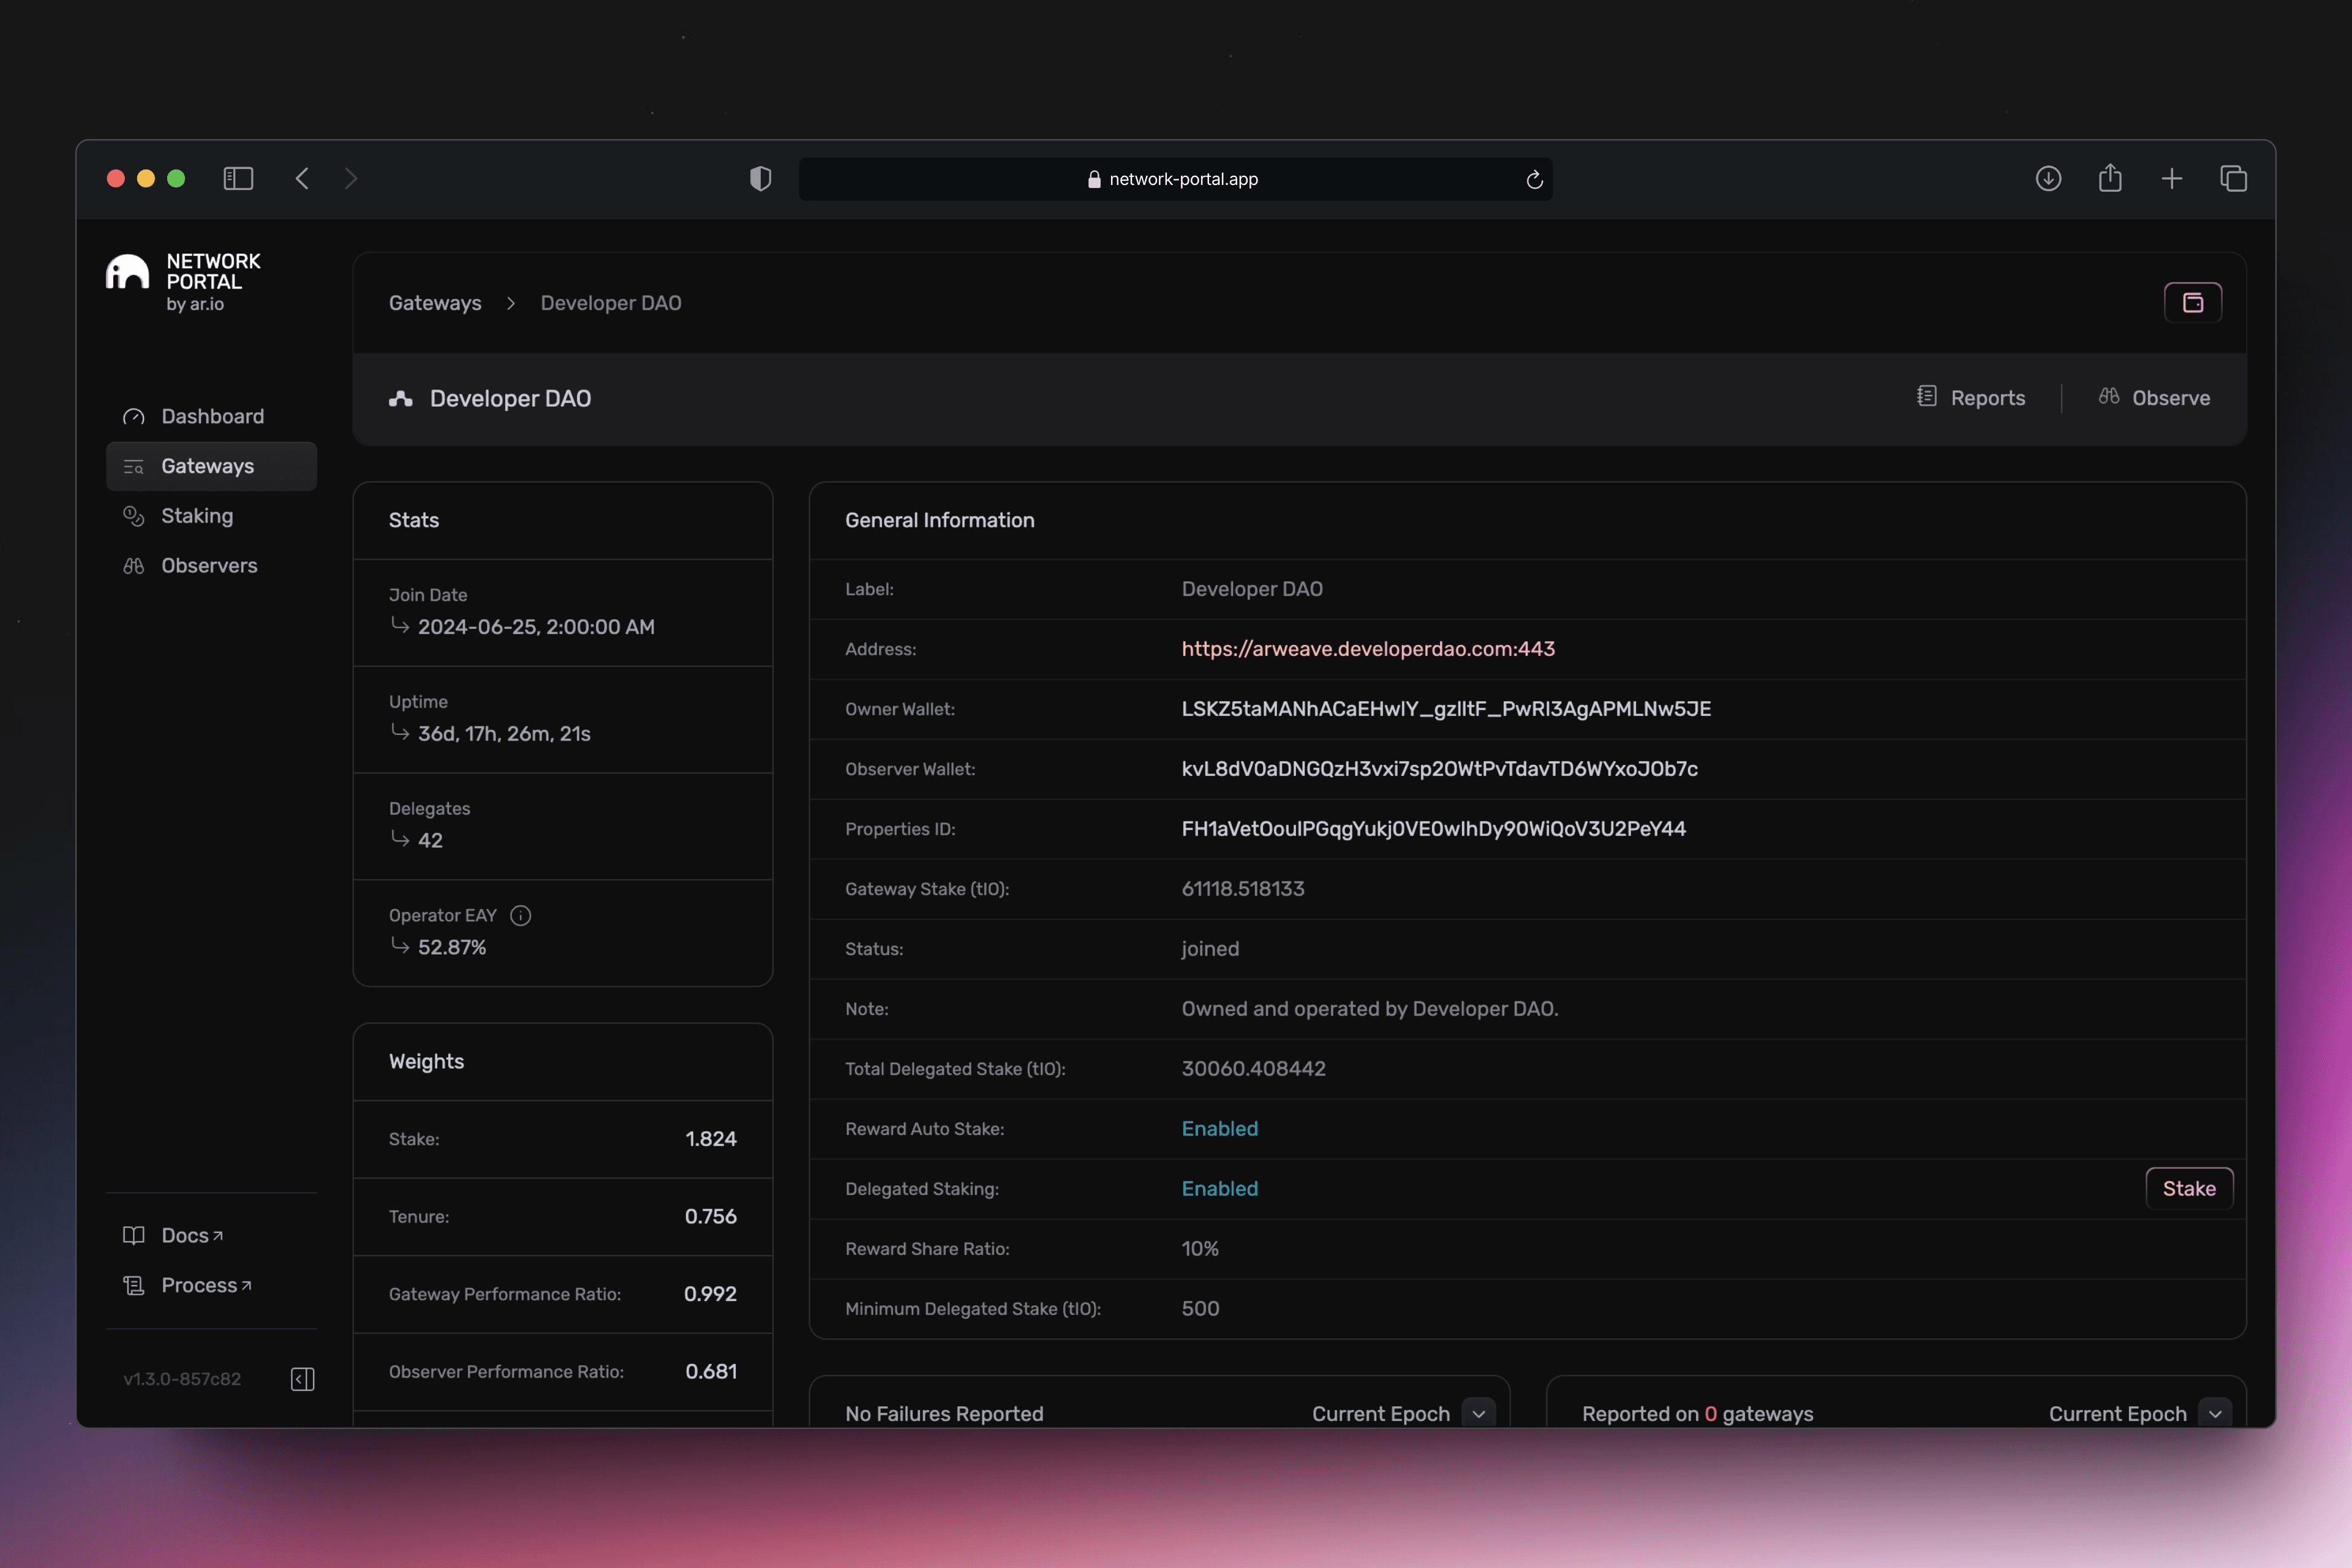This screenshot has width=2352, height=1568.
Task: Click the Safari privacy shield icon
Action: coord(760,179)
